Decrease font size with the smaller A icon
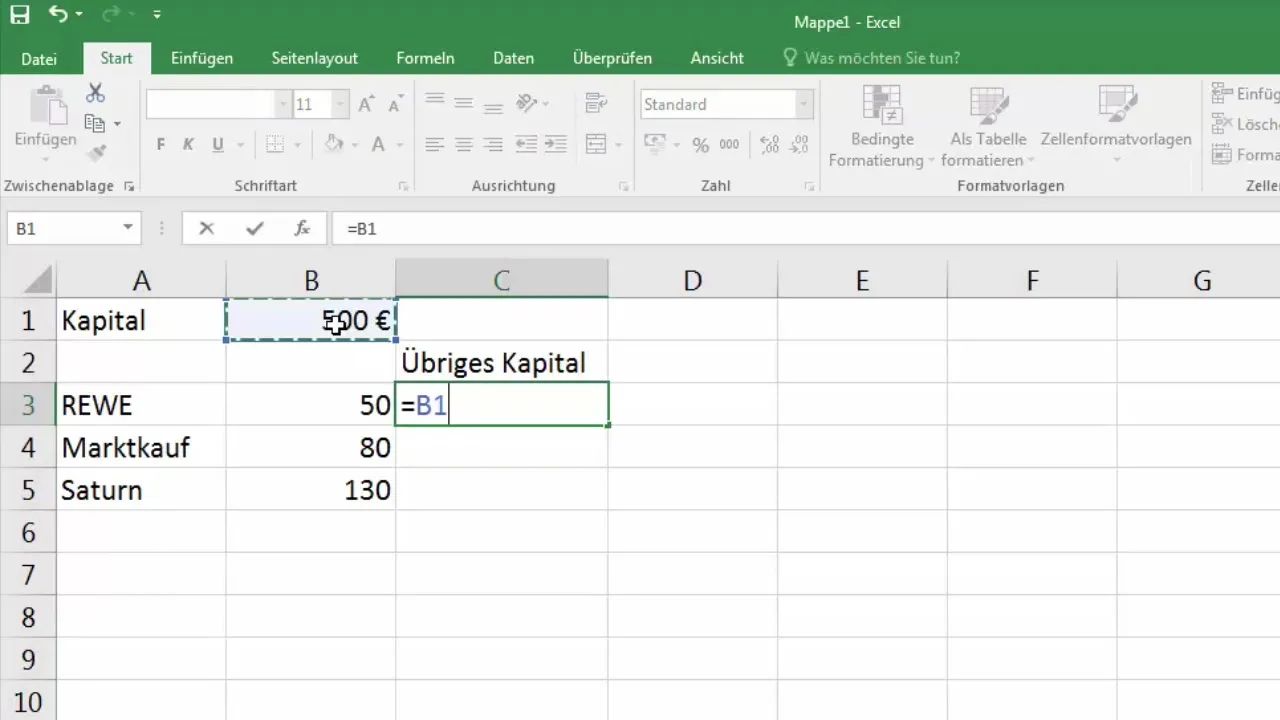Image resolution: width=1280 pixels, height=720 pixels. point(395,104)
